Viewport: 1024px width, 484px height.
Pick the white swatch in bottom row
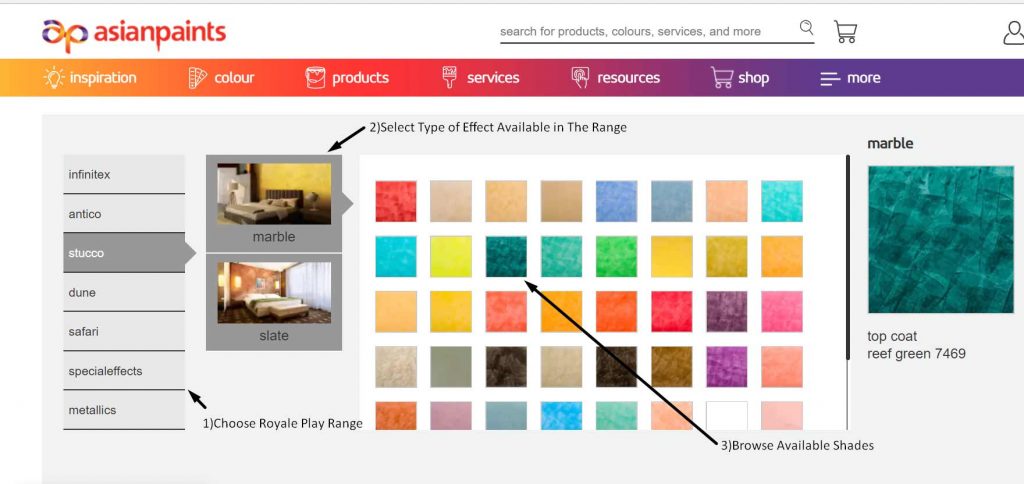(x=727, y=415)
